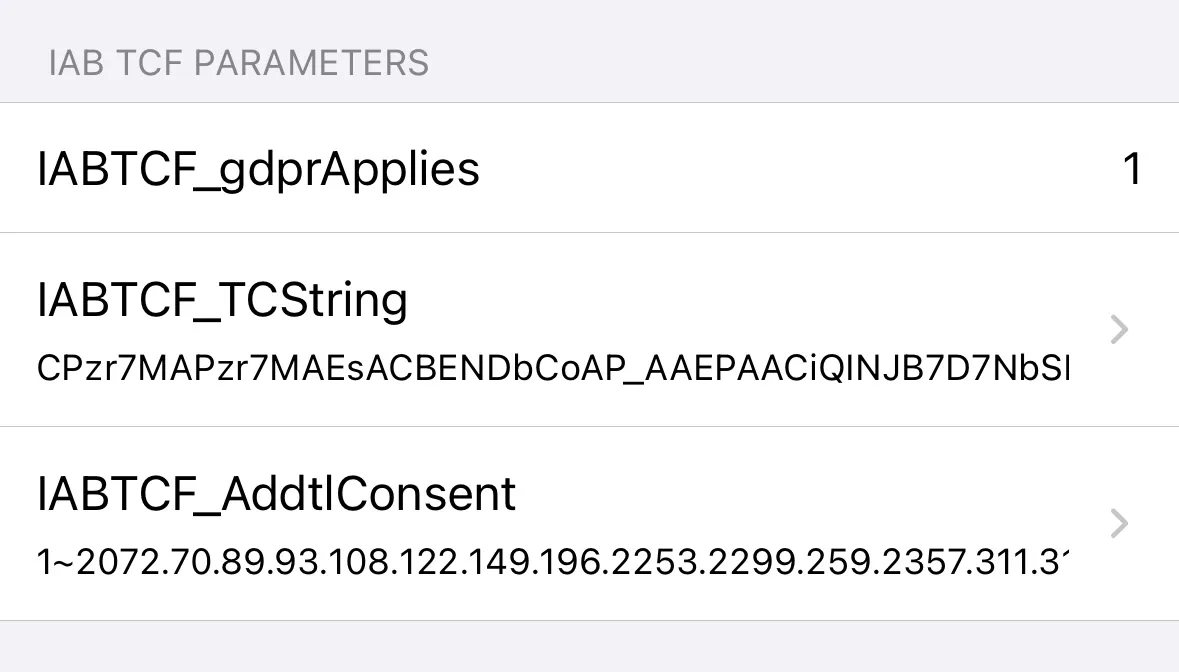The image size is (1179, 672).
Task: Select the consent string starting with CPzr7MAPzr7MA
Action: coord(552,368)
